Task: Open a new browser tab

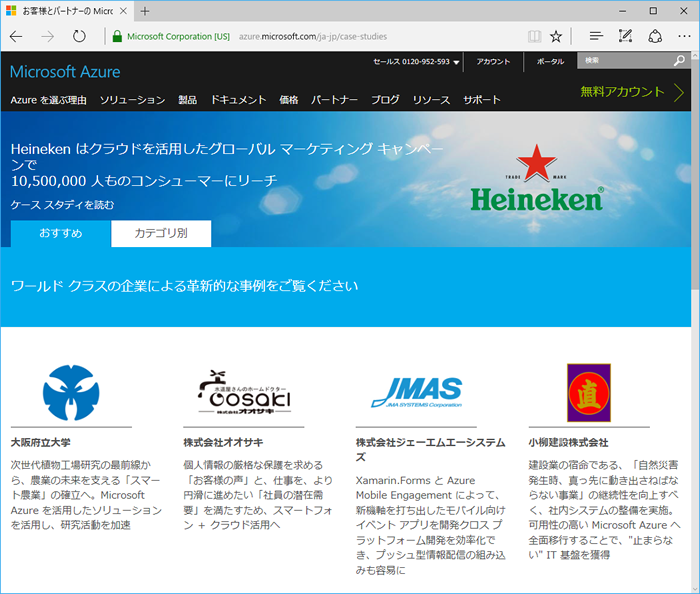Action: 145,11
